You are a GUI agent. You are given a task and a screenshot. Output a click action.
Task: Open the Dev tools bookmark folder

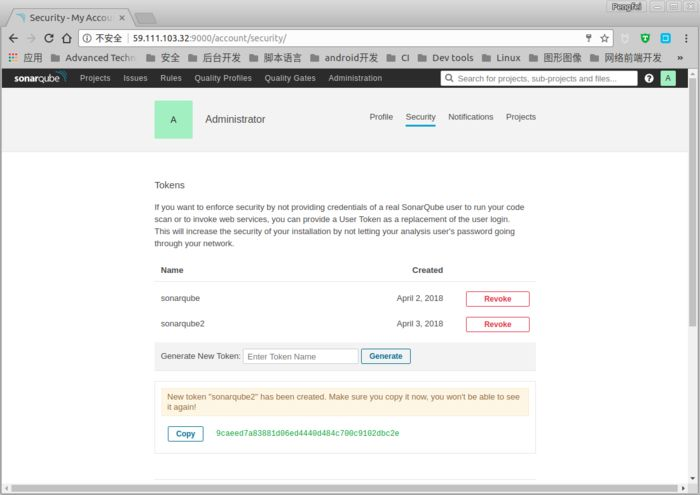tap(445, 58)
